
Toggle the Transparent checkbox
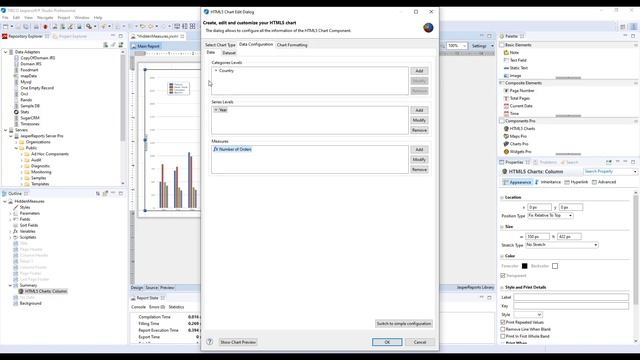click(503, 276)
